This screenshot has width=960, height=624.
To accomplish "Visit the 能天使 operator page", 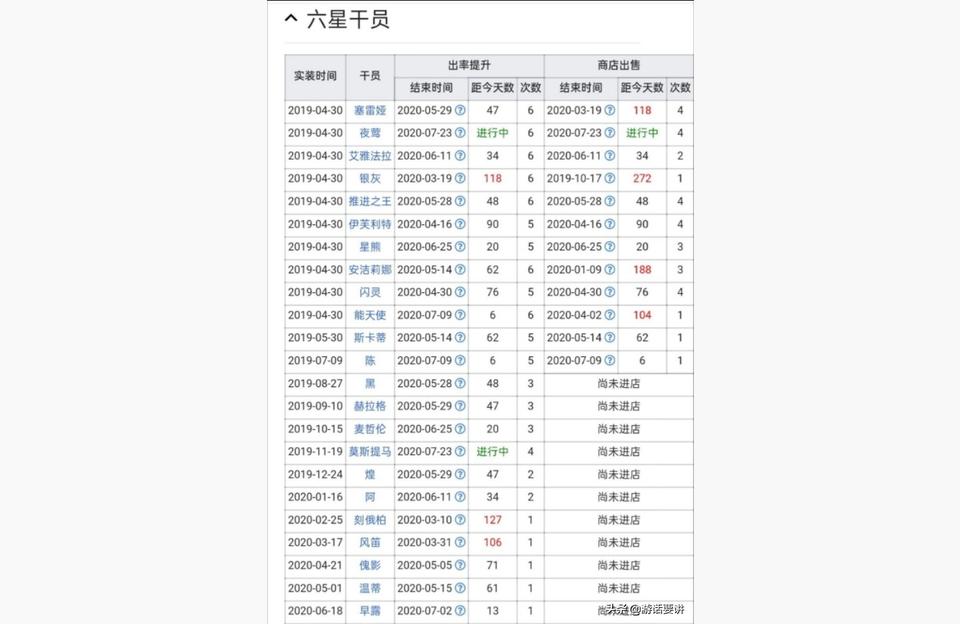I will click(370, 315).
